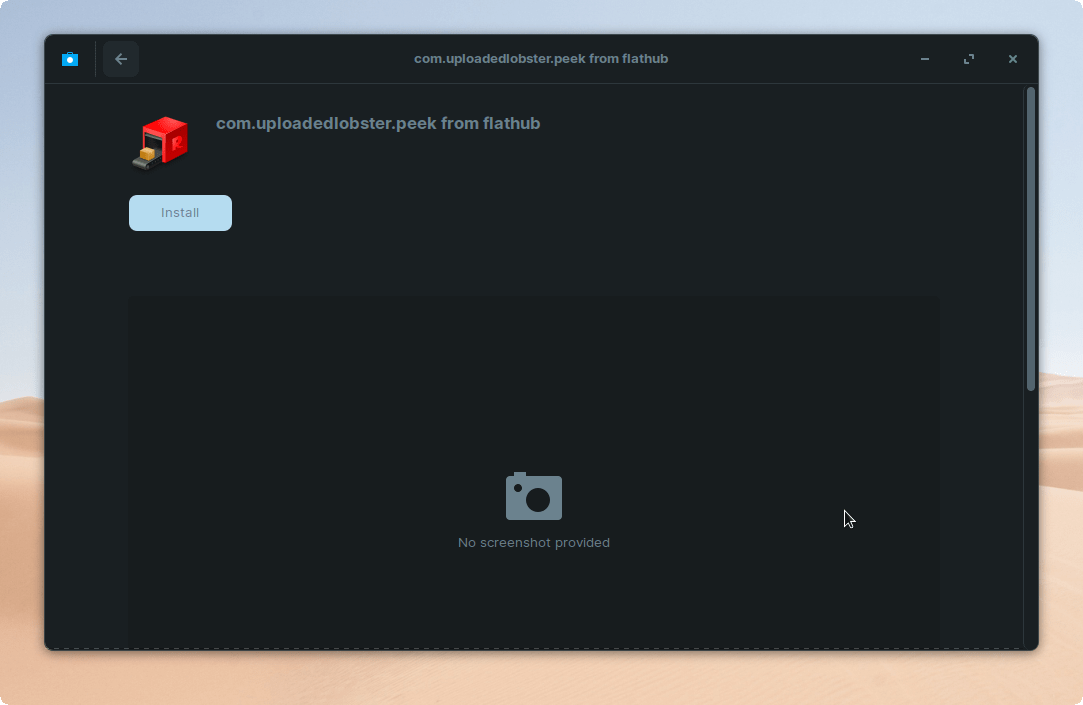Screen dimensions: 1083x705
Task: Install com.uploadedlobster.peek package
Action: 180,213
